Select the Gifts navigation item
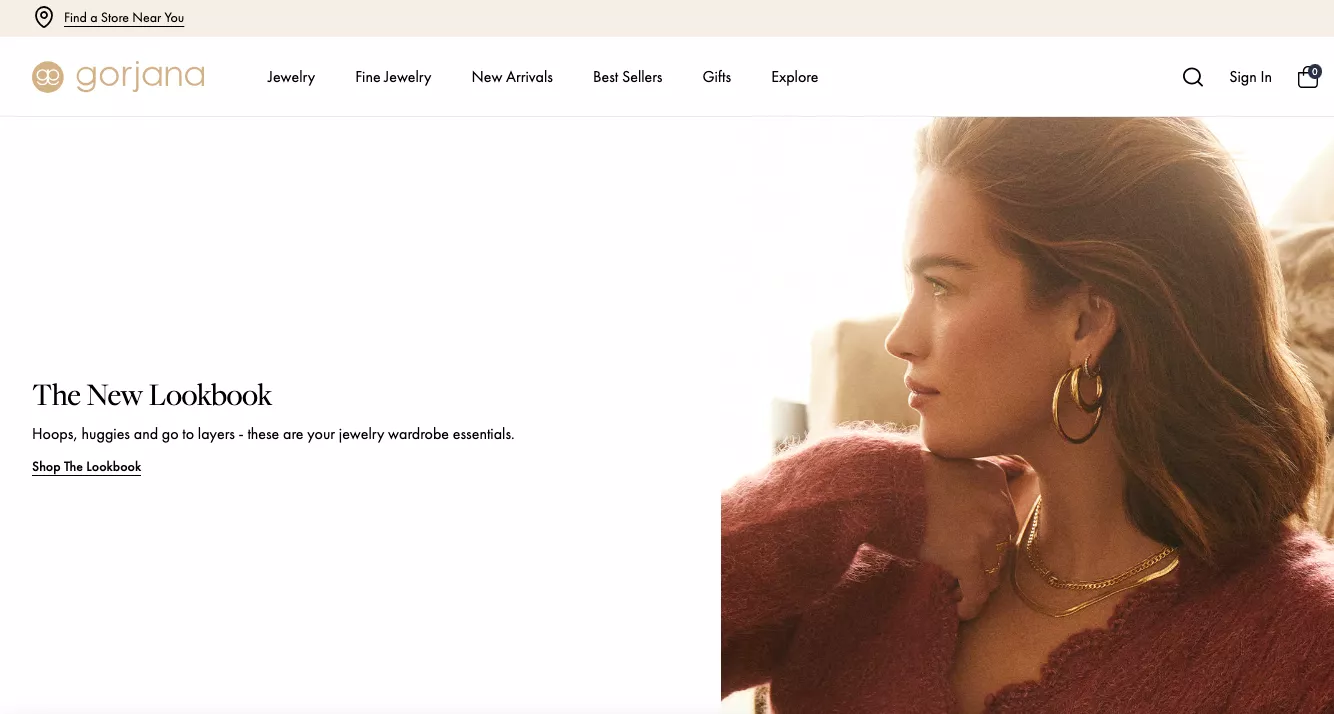Viewport: 1334px width, 714px height. click(717, 77)
